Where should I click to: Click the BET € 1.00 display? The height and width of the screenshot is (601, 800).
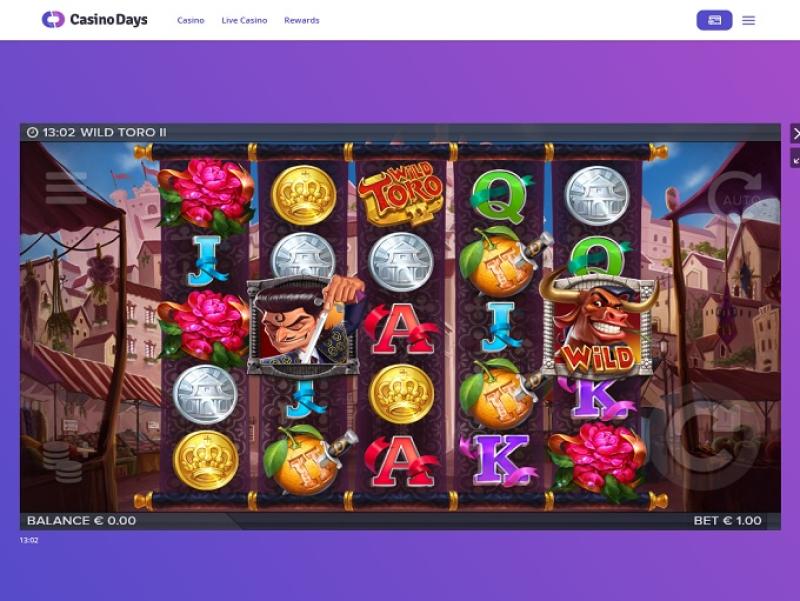[727, 521]
